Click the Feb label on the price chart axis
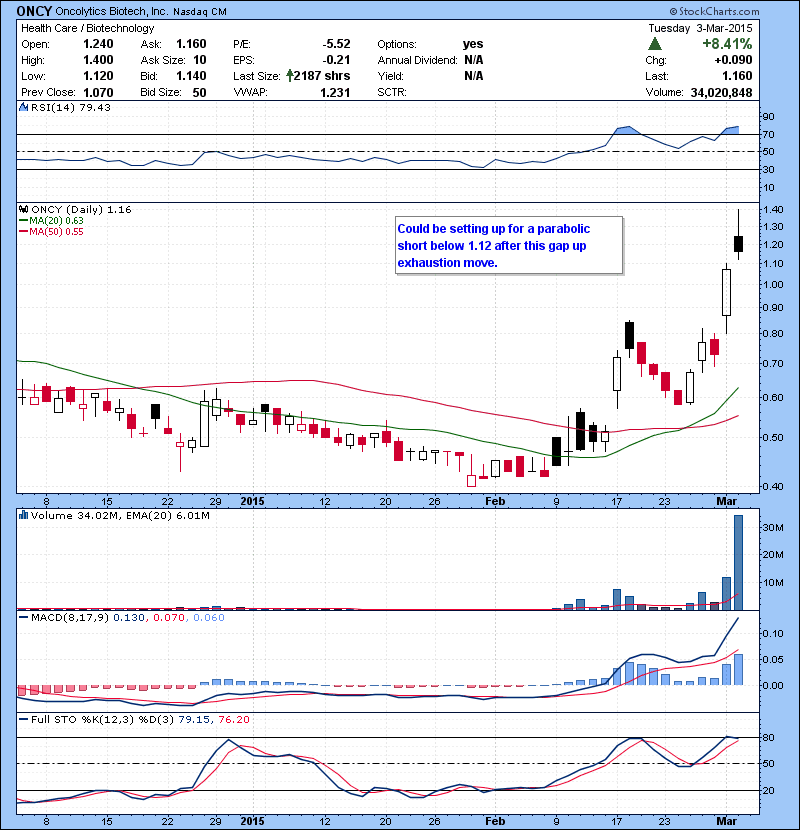The height and width of the screenshot is (830, 800). [495, 501]
